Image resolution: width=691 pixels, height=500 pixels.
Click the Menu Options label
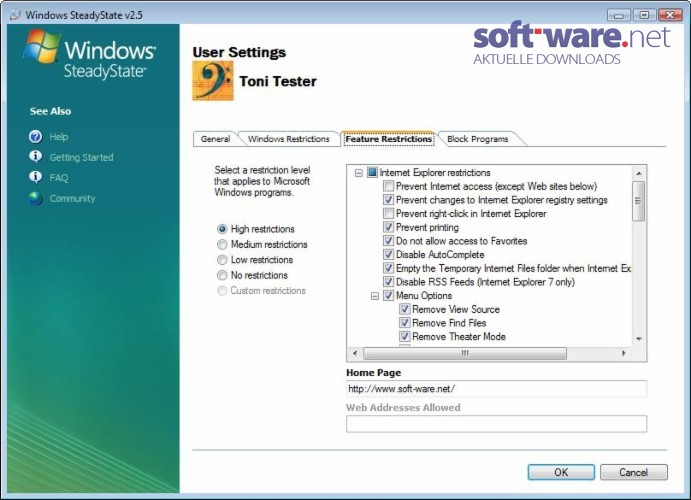[x=424, y=296]
